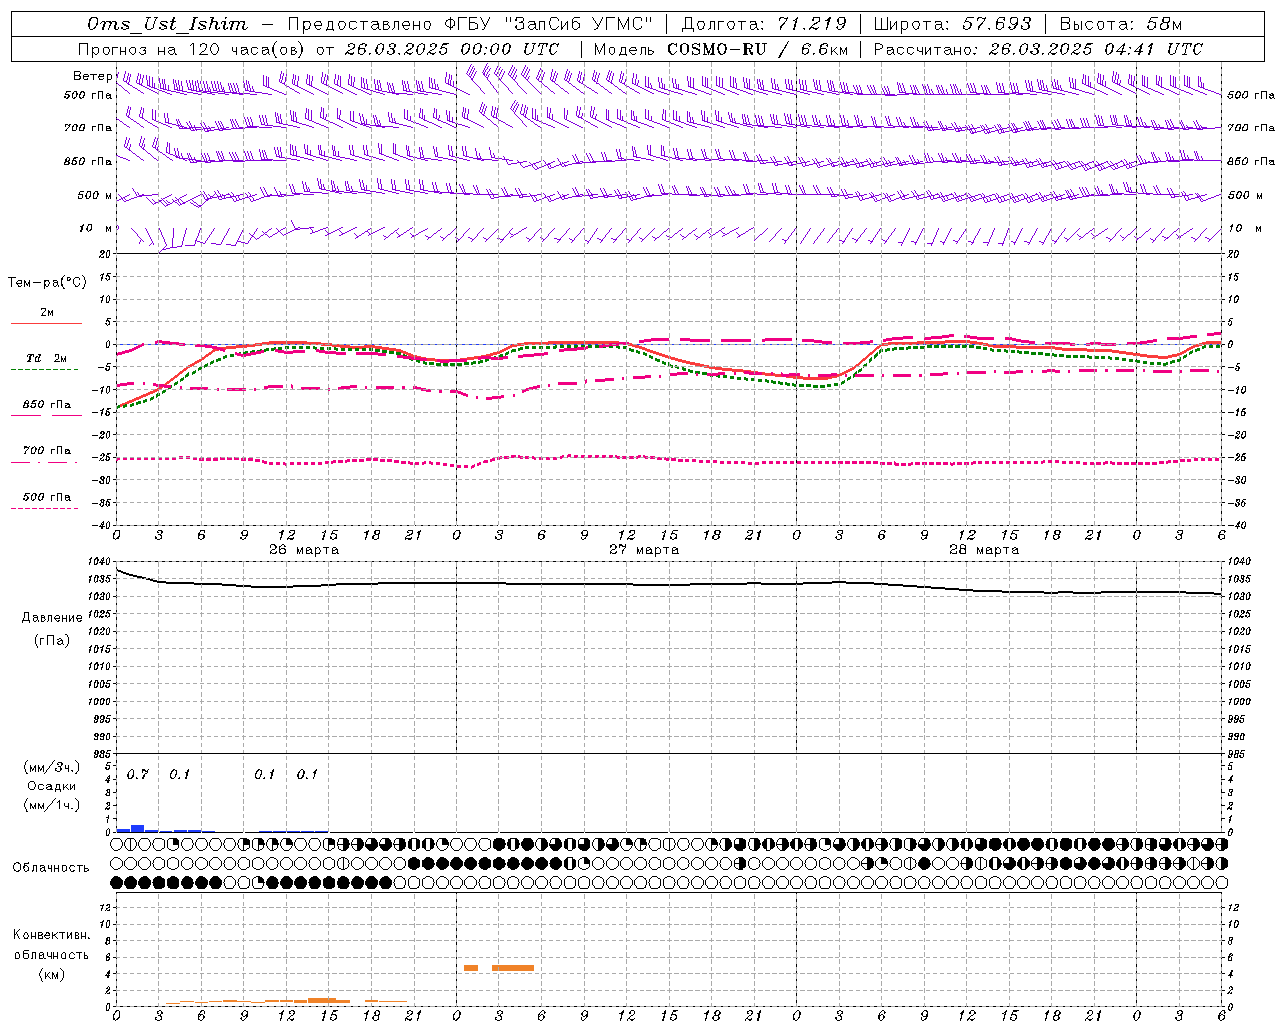Click the 27 марта date label
The width and height of the screenshot is (1280, 1024).
tap(644, 550)
